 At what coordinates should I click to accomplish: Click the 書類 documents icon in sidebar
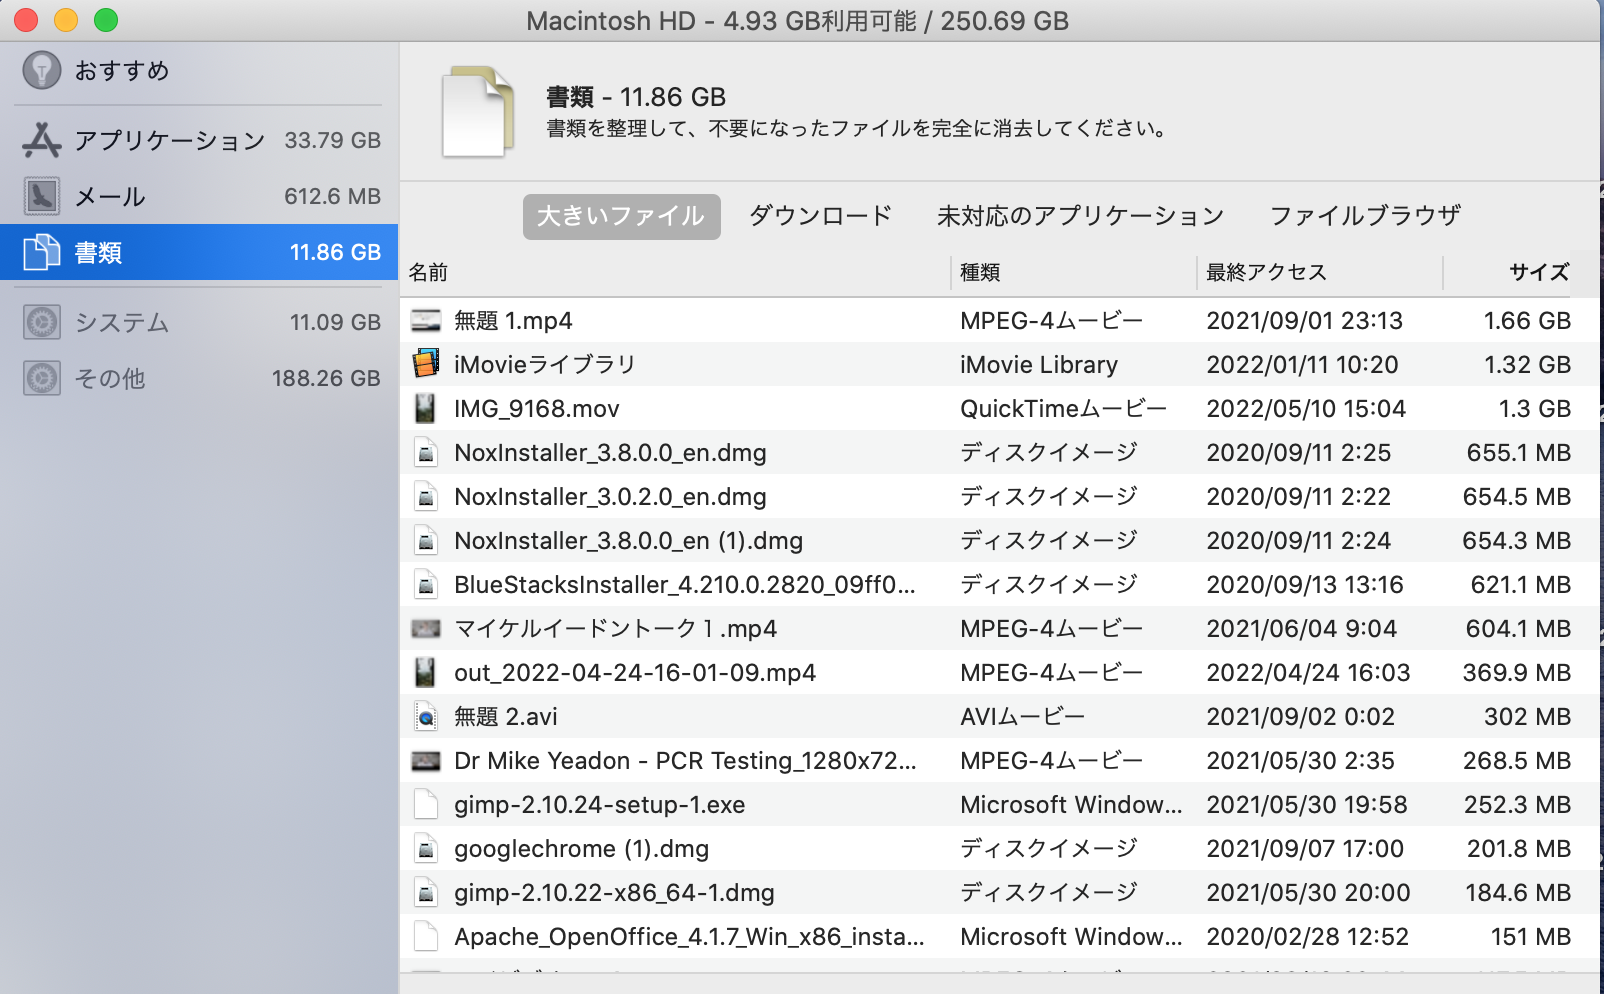[x=42, y=252]
